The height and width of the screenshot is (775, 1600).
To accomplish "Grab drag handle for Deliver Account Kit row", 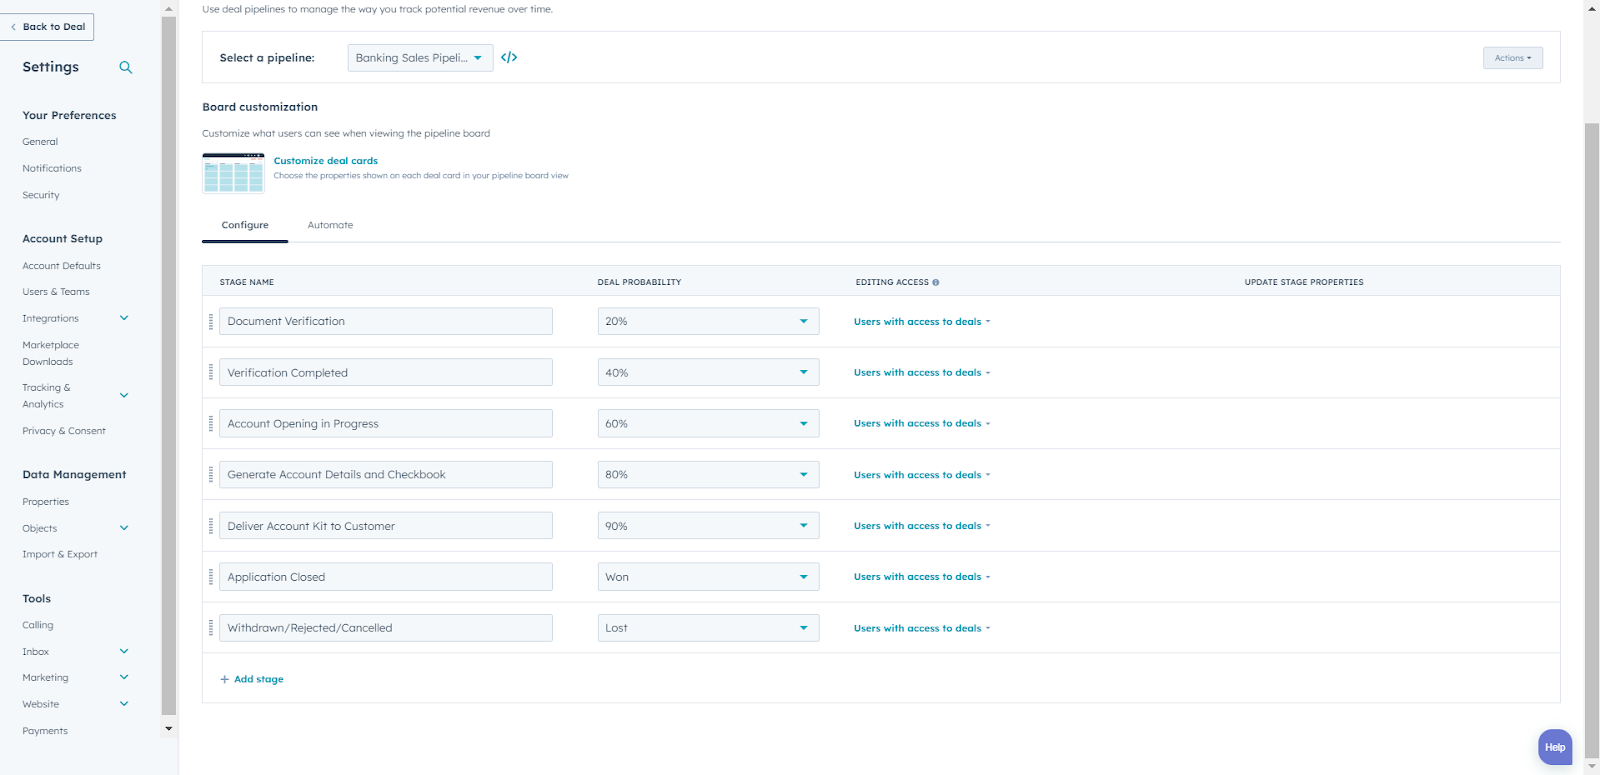I will pos(211,525).
